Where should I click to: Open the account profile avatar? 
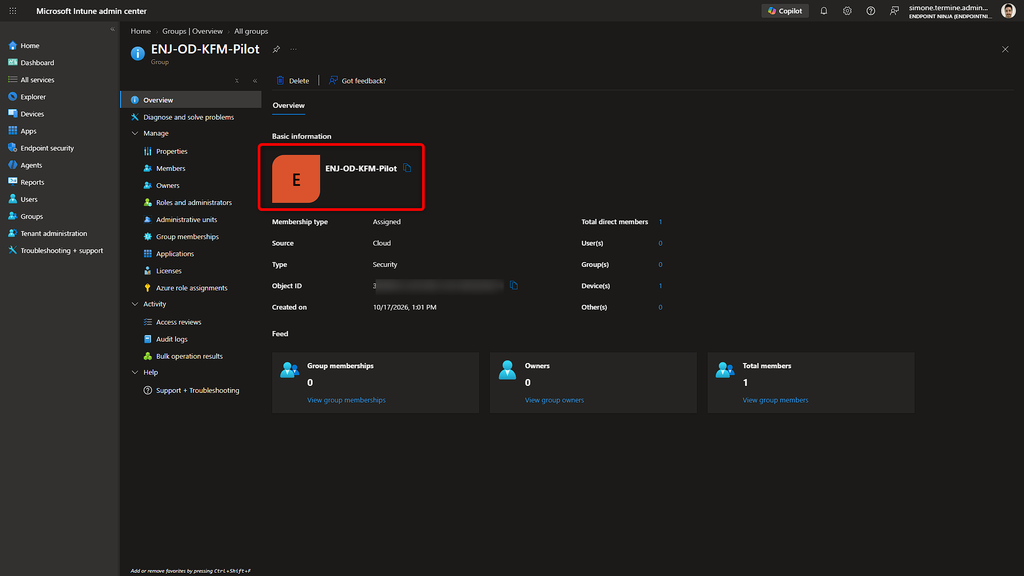tap(1008, 10)
